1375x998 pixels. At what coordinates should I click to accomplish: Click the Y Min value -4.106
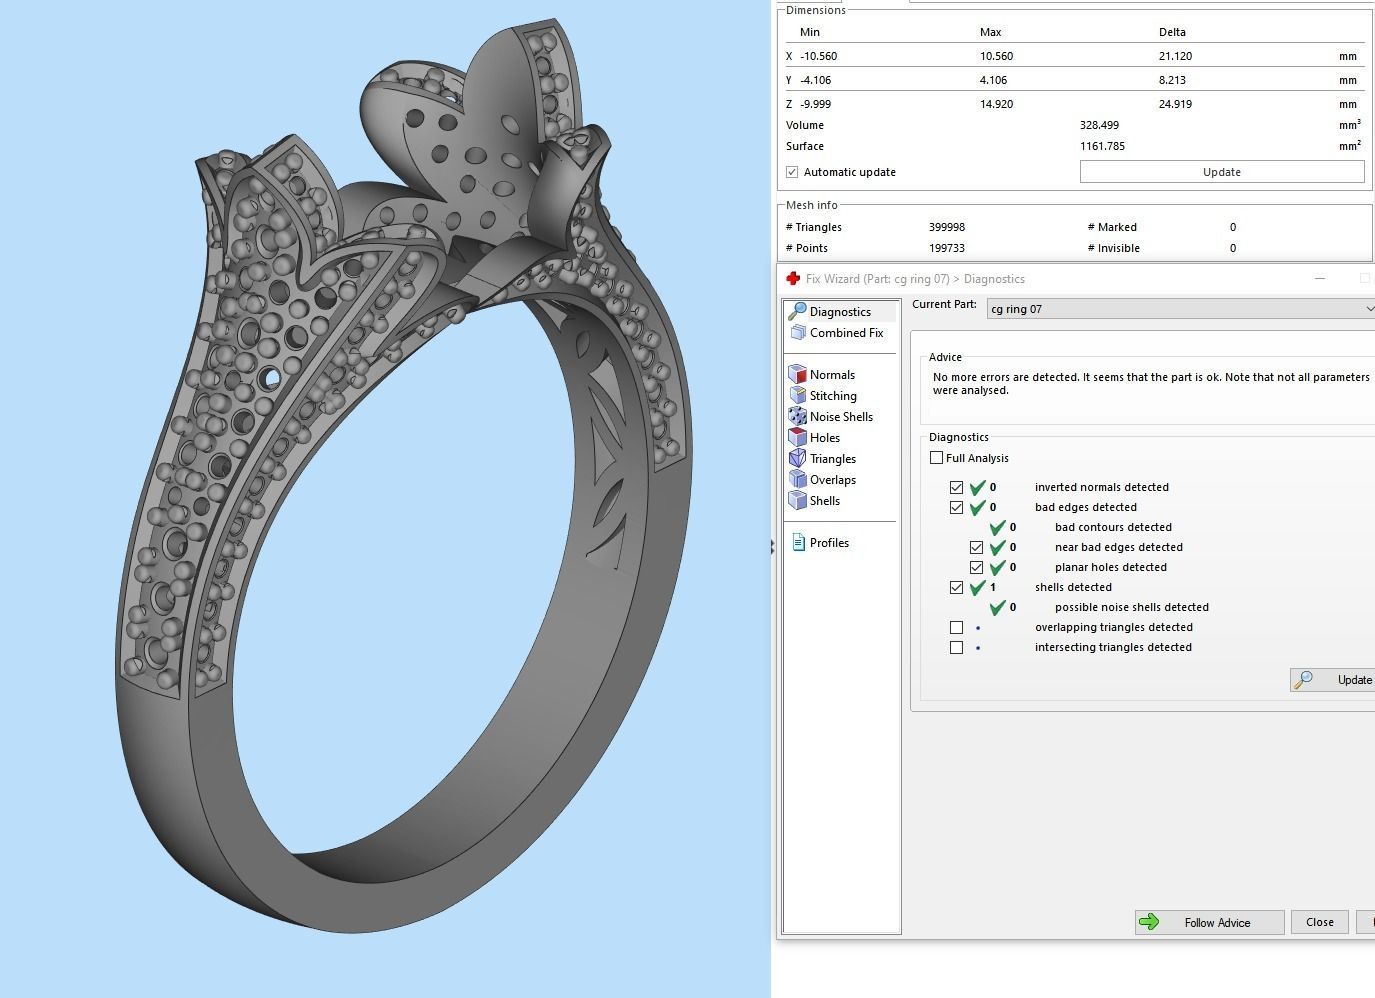816,80
